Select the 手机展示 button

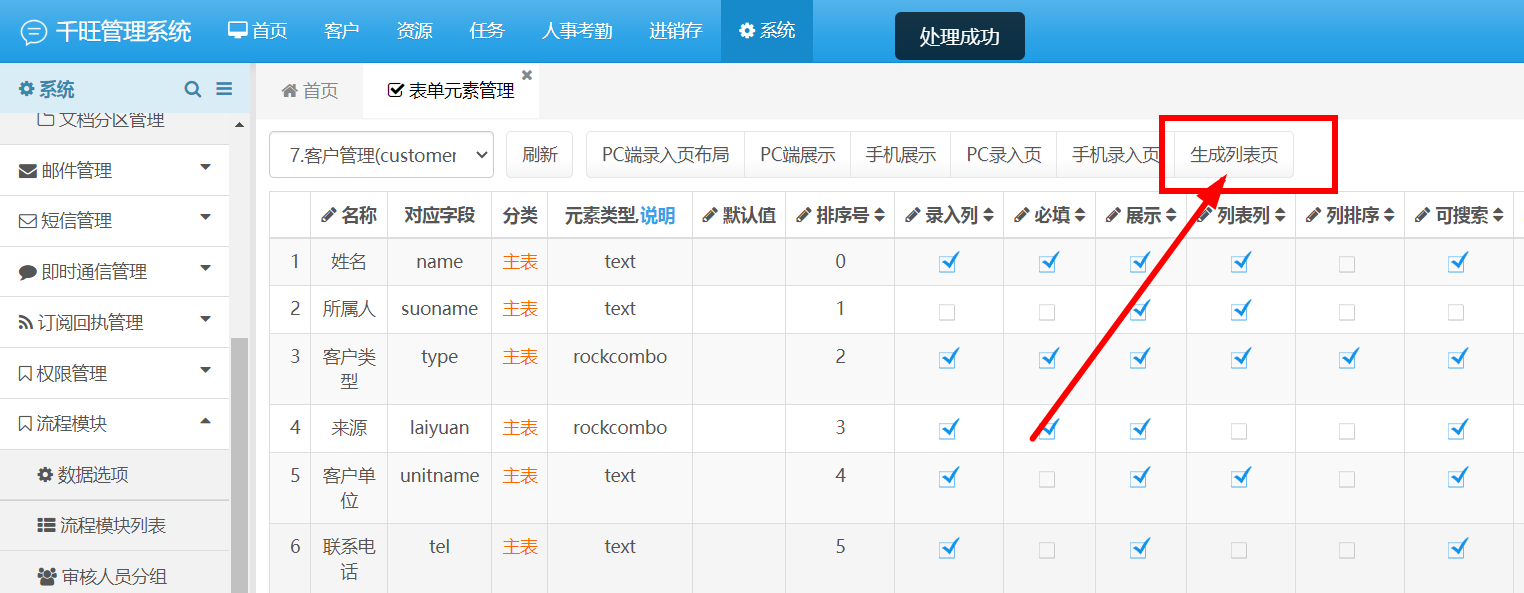900,155
